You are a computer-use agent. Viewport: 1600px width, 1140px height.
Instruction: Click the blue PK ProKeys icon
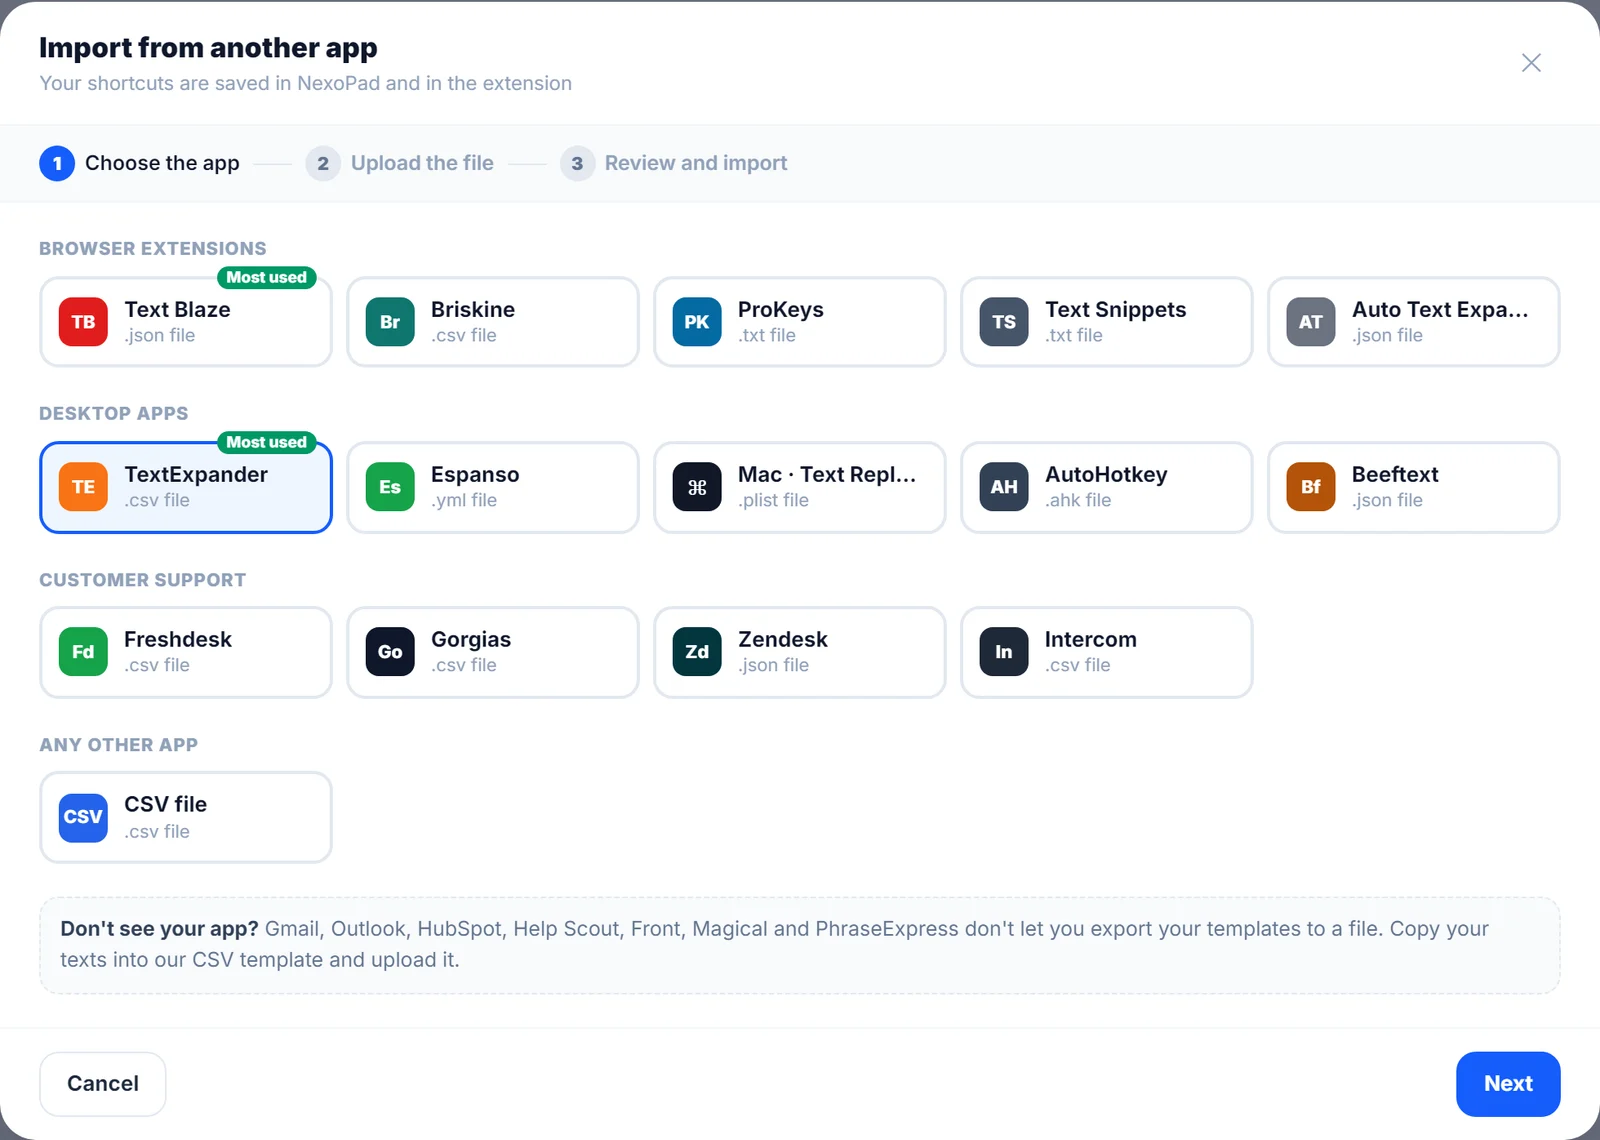pos(697,322)
